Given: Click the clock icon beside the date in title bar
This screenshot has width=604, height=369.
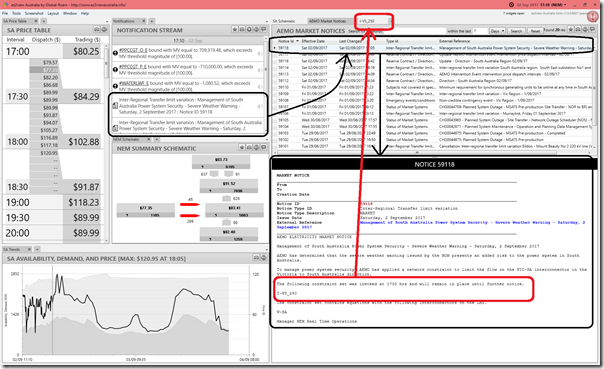Looking at the screenshot, I should (x=512, y=5).
